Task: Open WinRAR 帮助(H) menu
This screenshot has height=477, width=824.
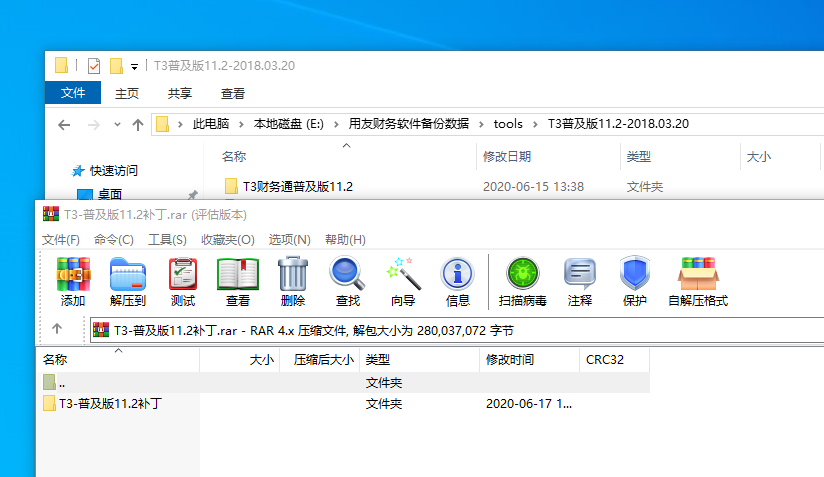Action: [345, 240]
